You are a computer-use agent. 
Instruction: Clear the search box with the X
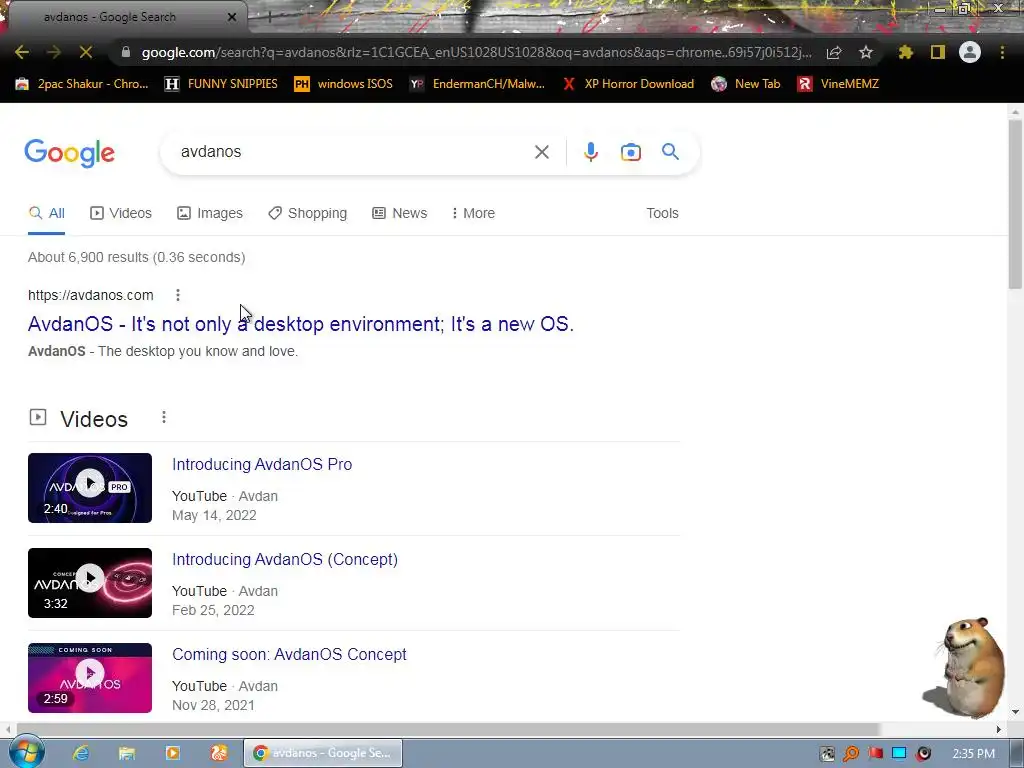coord(541,152)
